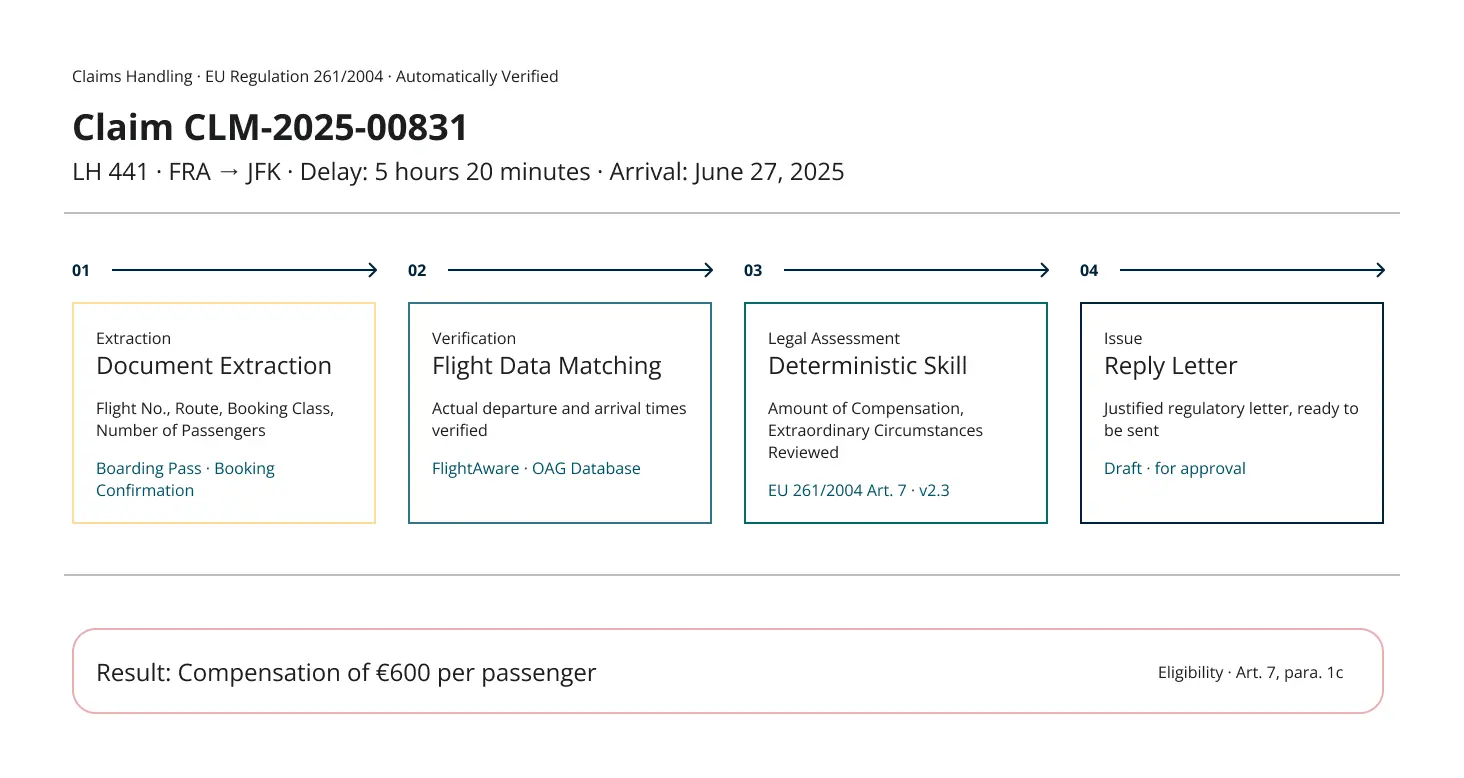Select the Flight Data Matching heading
This screenshot has width=1464, height=778.
547,366
